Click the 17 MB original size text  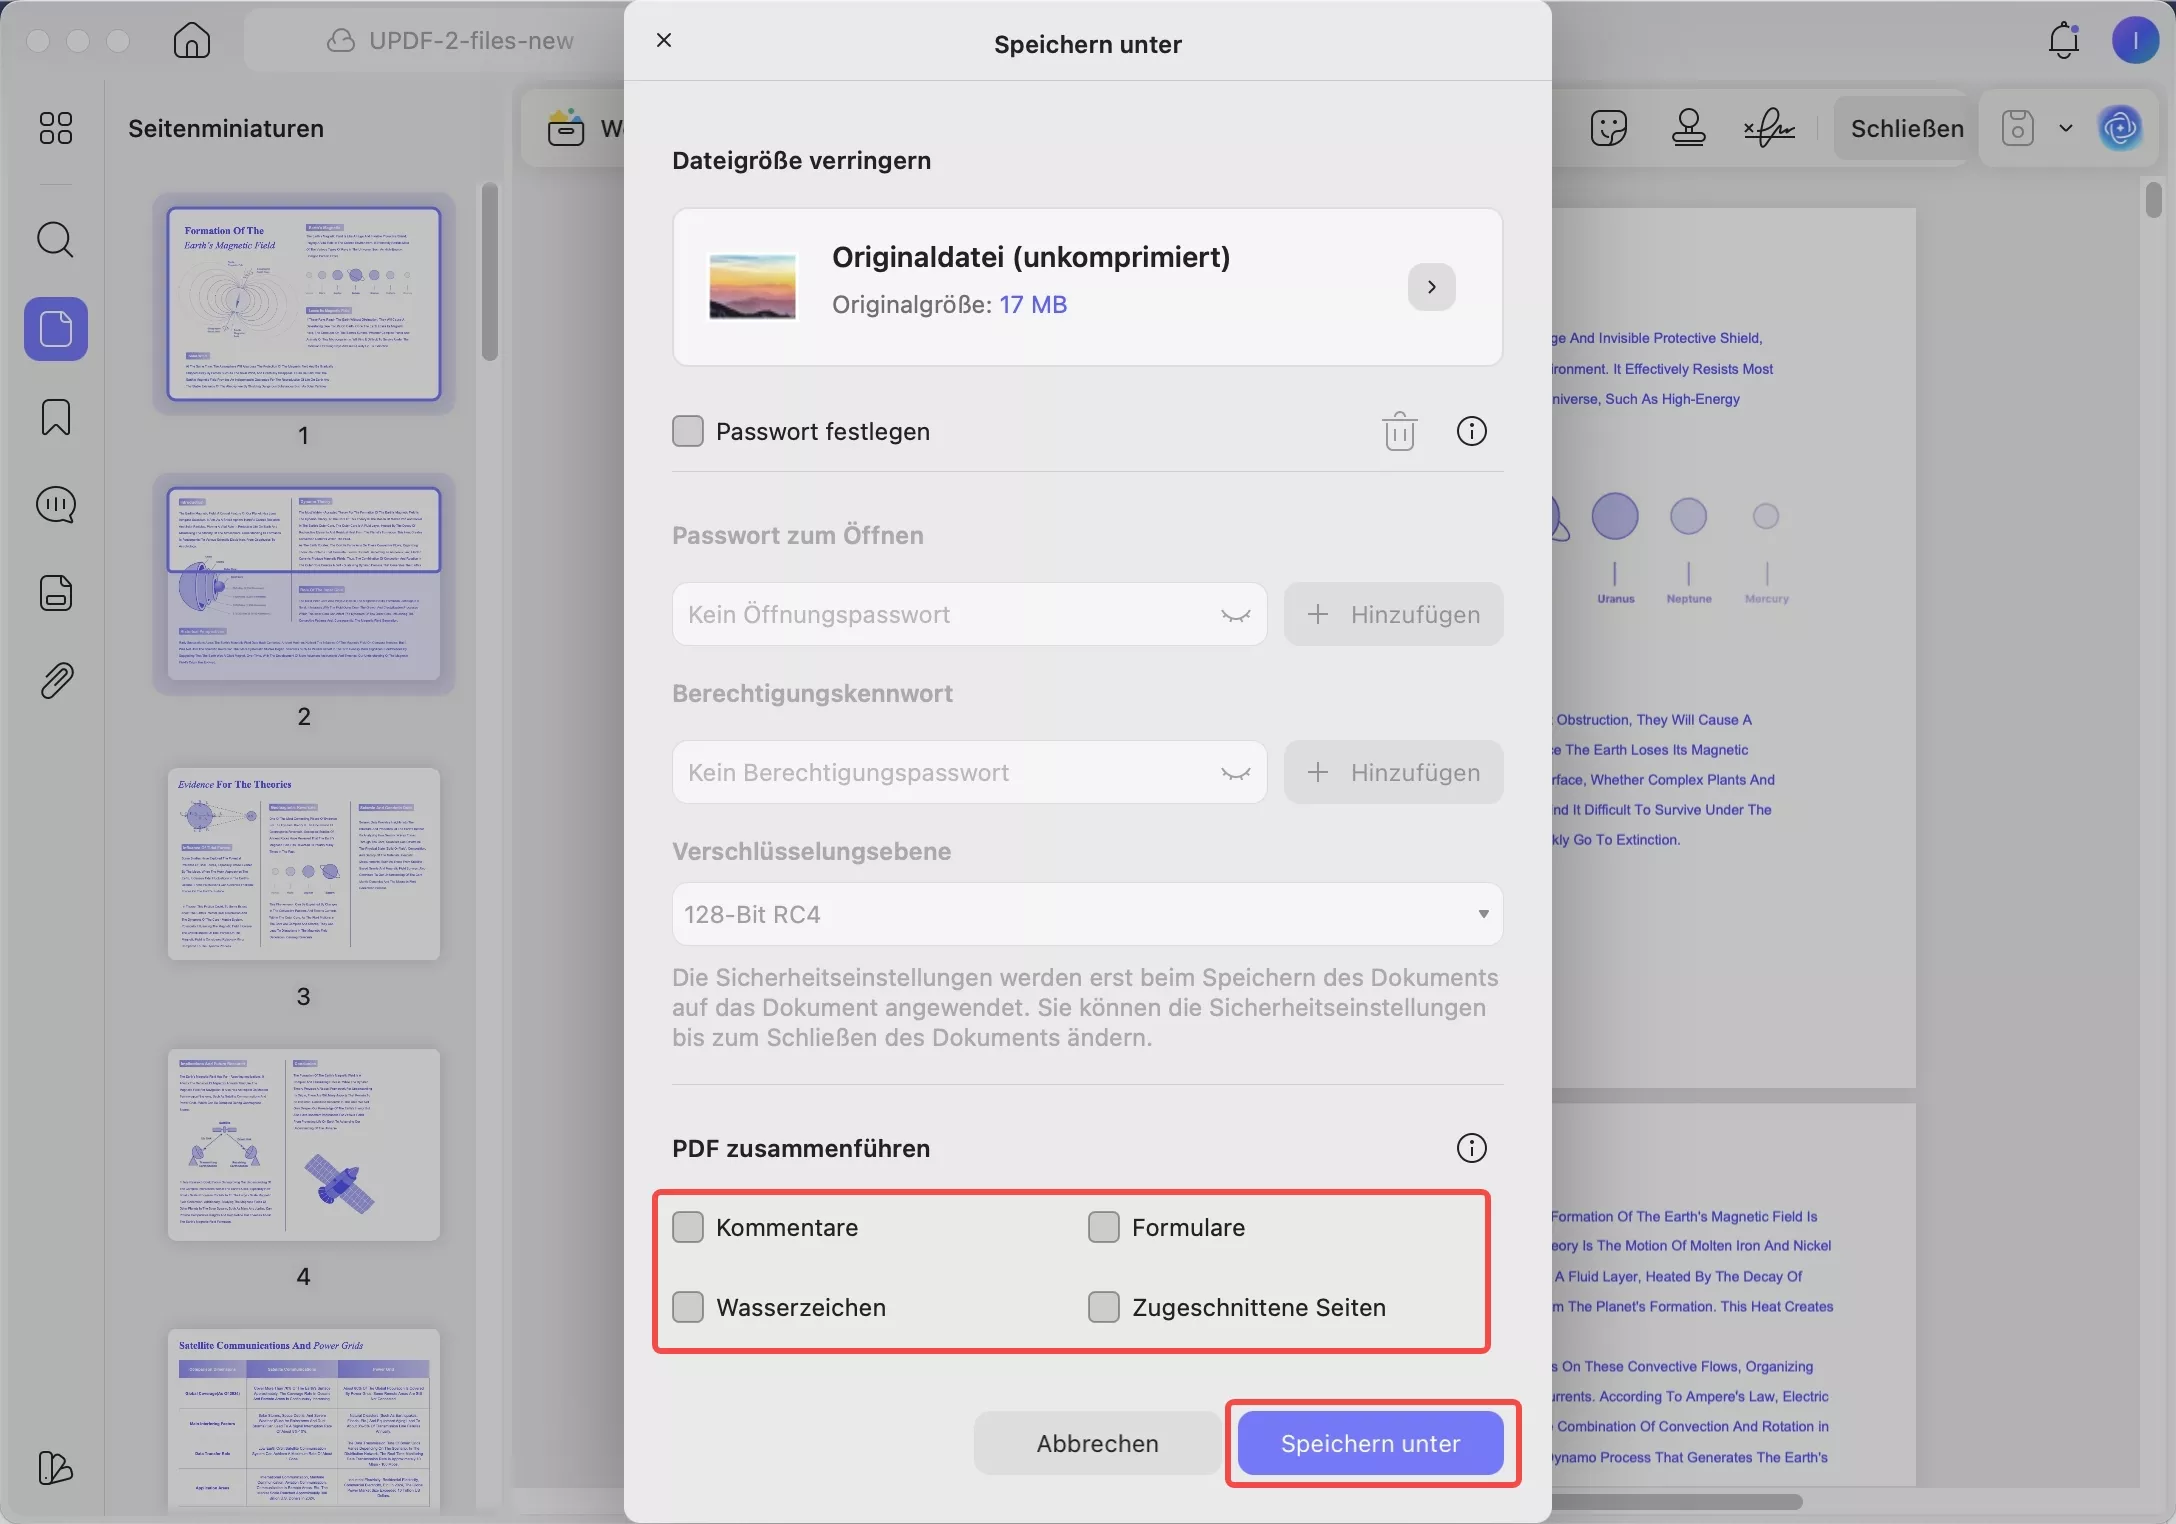pos(1033,305)
